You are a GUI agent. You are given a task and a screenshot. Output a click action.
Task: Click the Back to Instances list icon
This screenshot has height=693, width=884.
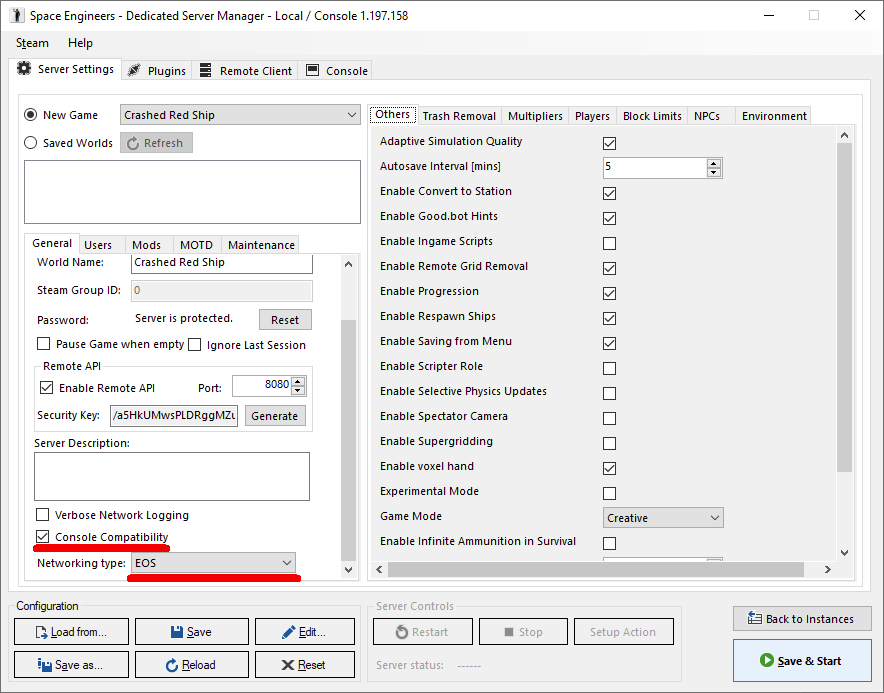(x=754, y=619)
